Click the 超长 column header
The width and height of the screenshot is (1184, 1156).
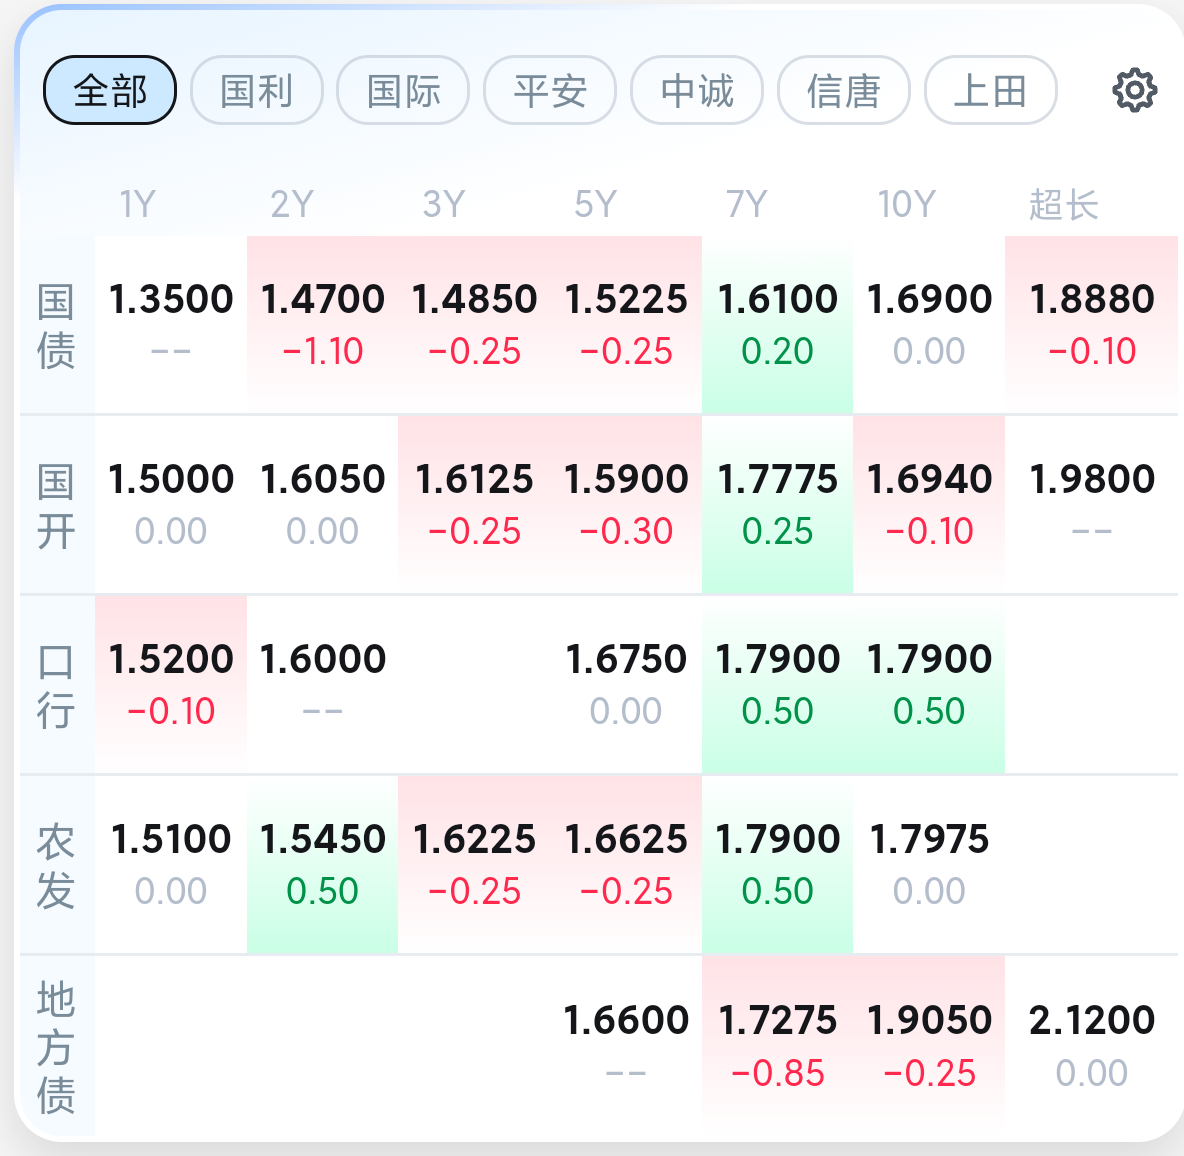(1064, 205)
